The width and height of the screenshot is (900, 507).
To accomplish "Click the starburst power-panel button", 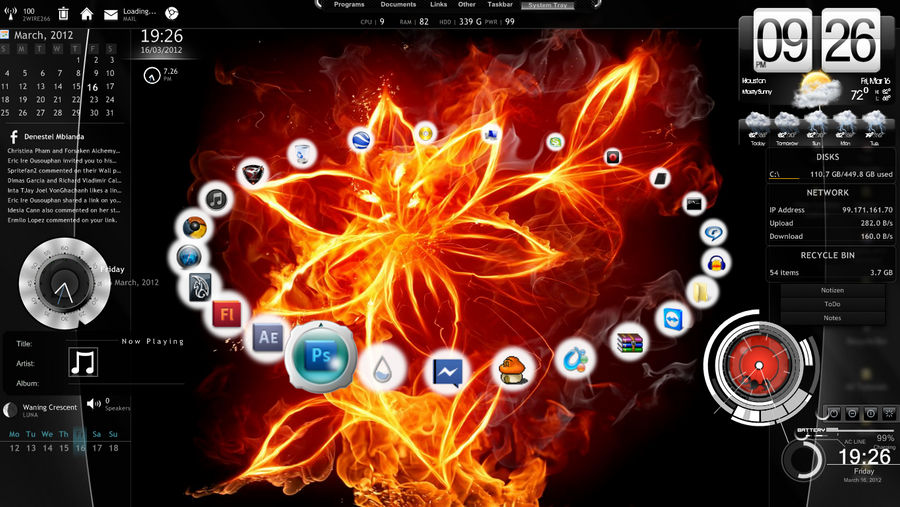I will click(x=889, y=413).
